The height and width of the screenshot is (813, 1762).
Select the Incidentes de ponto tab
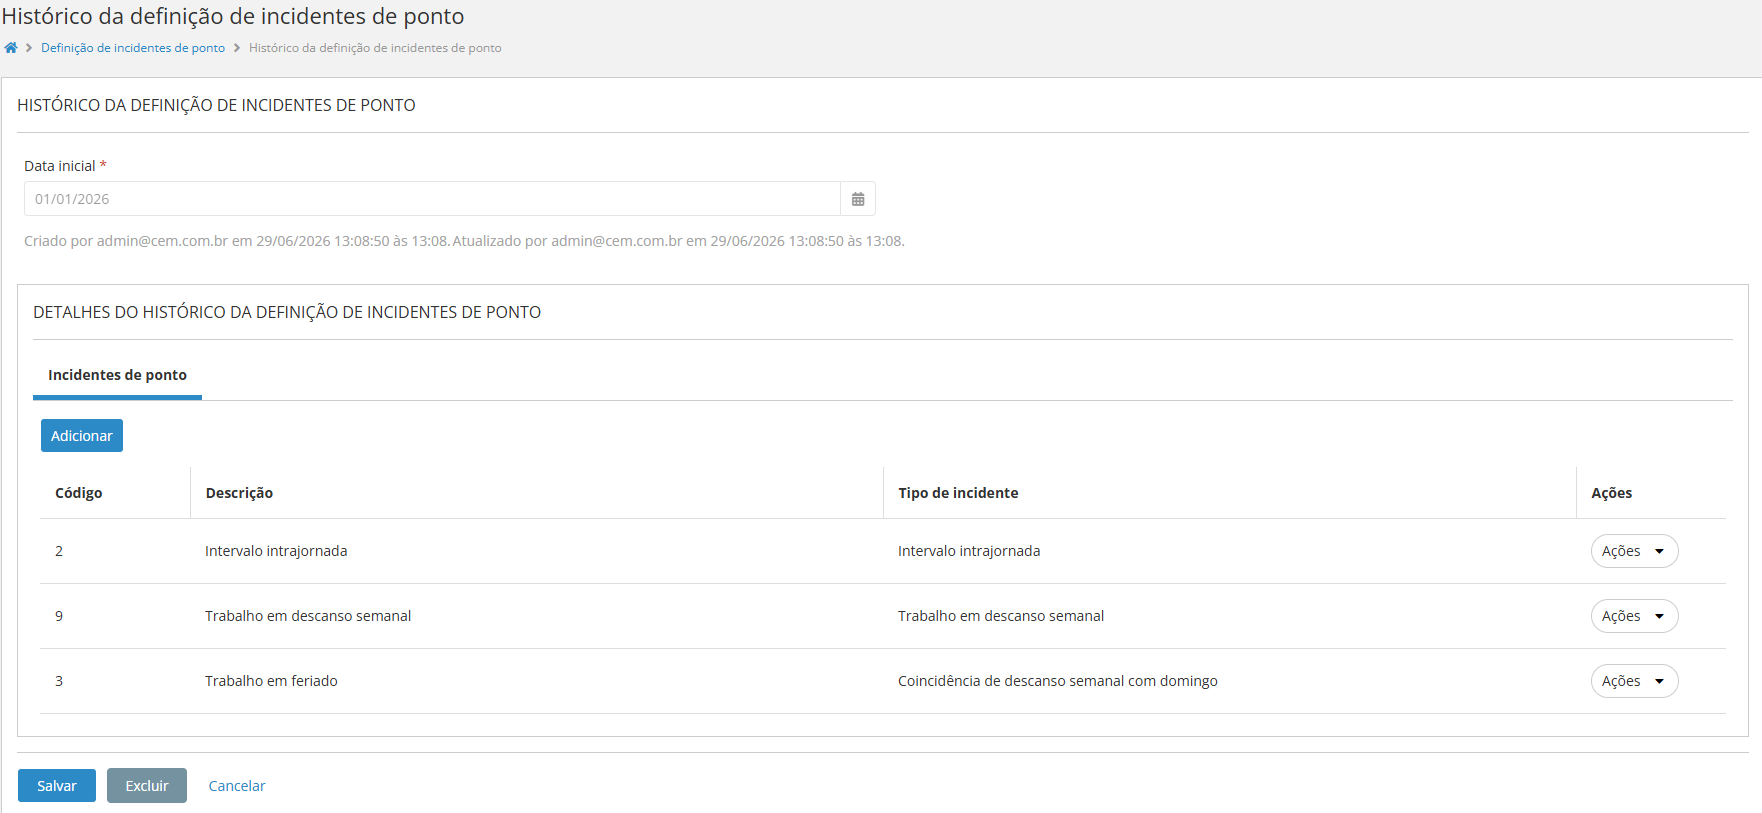pos(117,375)
